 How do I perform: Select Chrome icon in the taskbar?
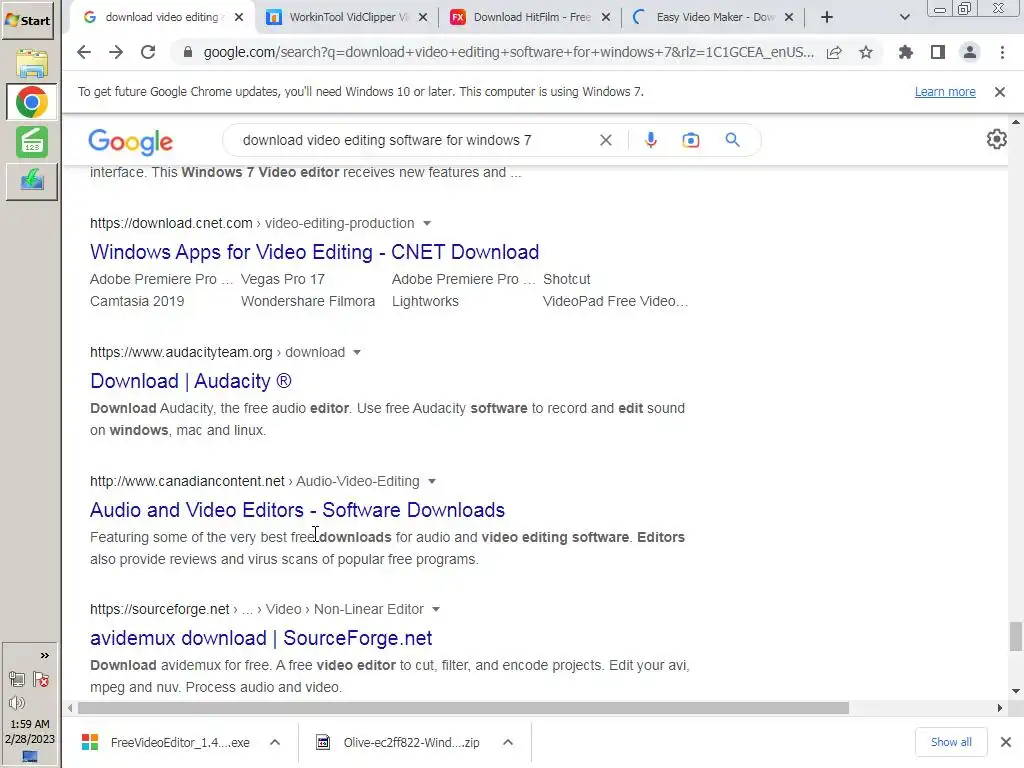point(31,103)
